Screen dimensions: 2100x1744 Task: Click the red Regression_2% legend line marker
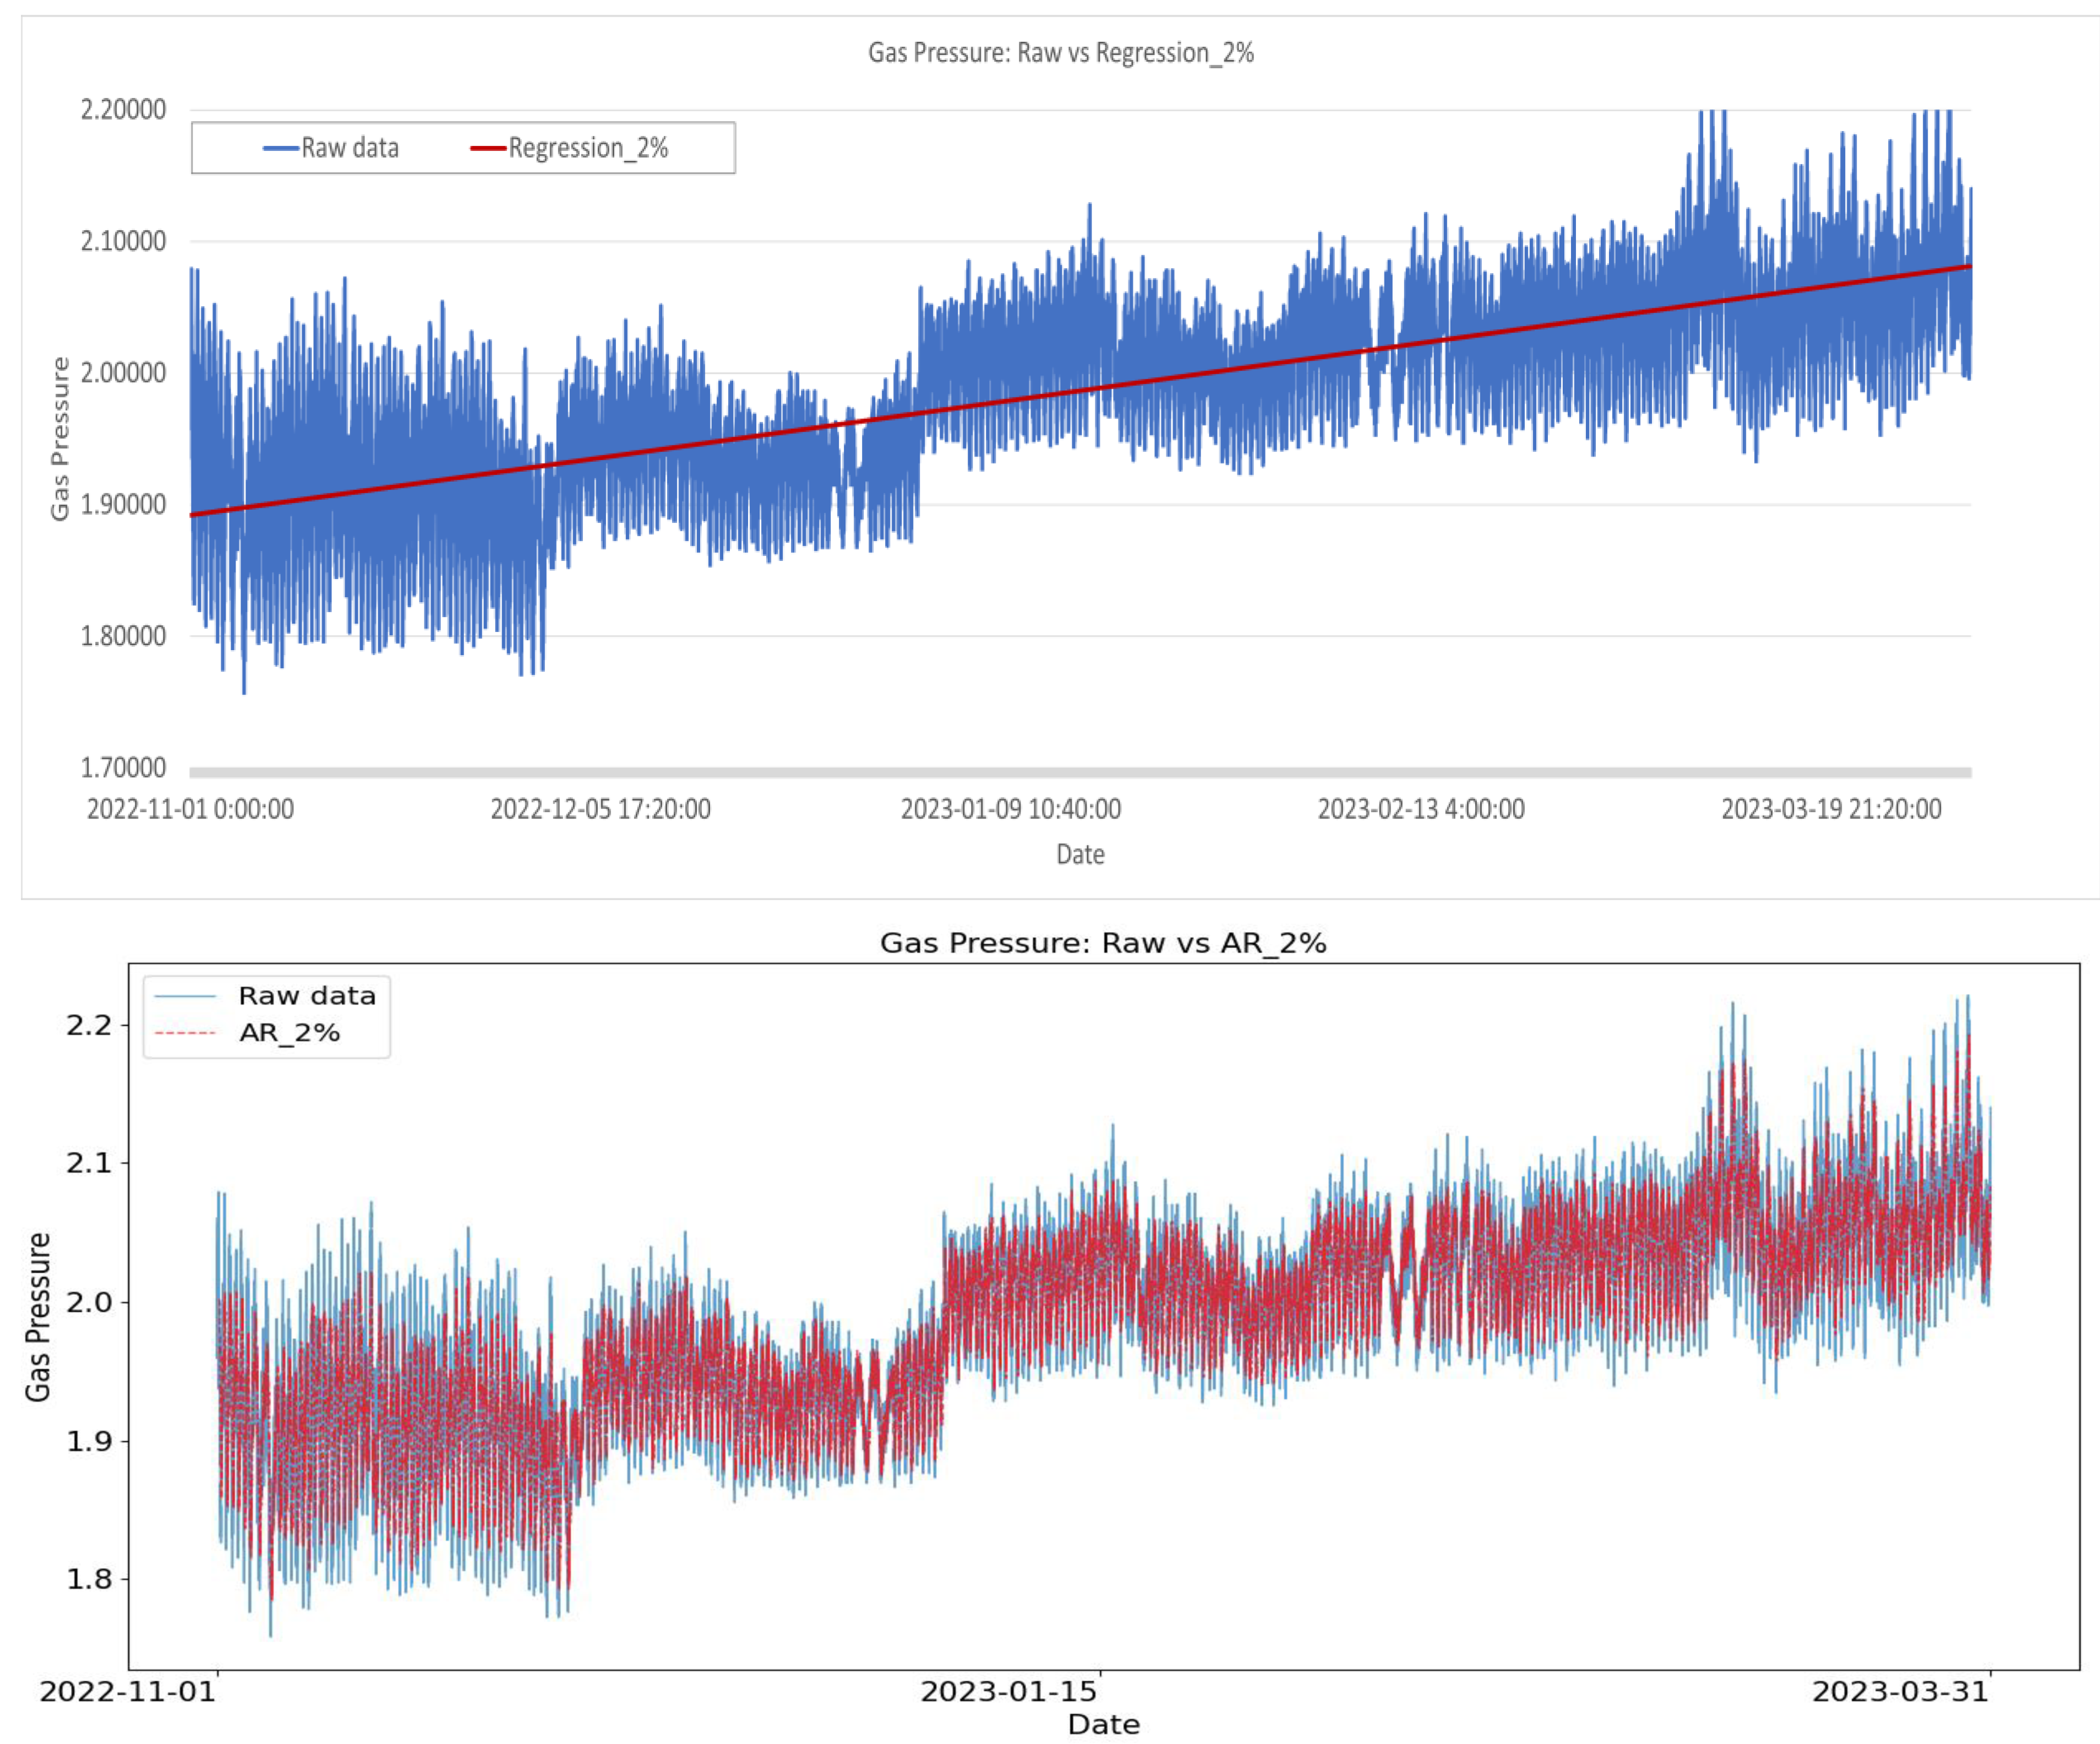point(488,148)
